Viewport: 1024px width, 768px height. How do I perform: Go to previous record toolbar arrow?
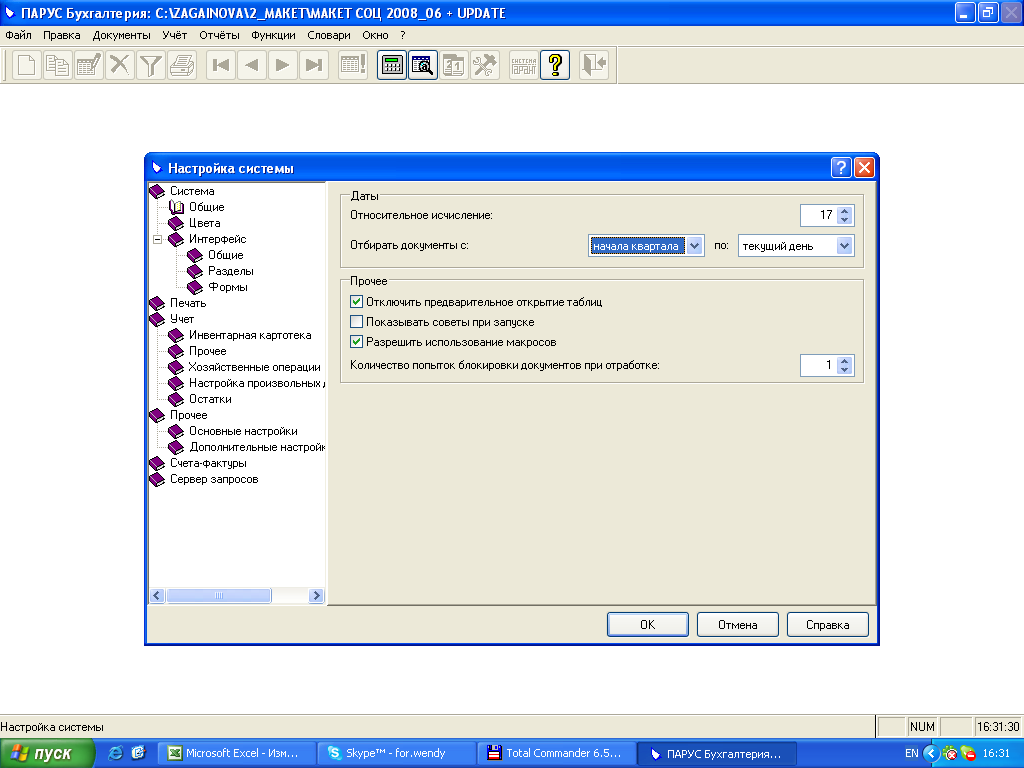(251, 65)
